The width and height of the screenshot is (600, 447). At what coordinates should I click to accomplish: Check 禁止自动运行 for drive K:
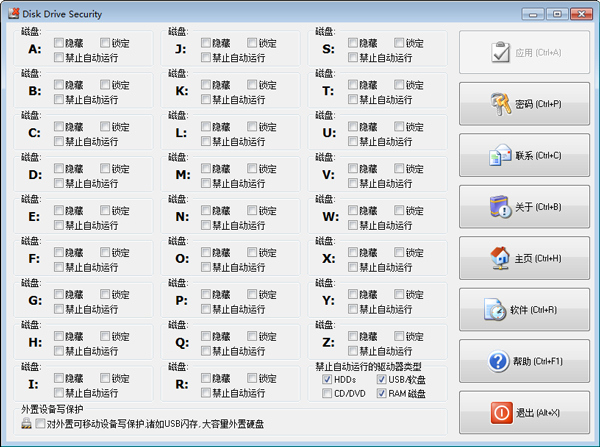(206, 100)
